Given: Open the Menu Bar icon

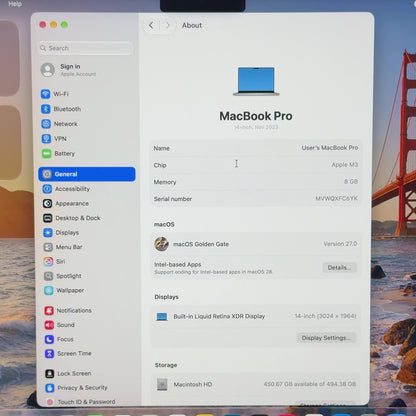Looking at the screenshot, I should tap(48, 247).
